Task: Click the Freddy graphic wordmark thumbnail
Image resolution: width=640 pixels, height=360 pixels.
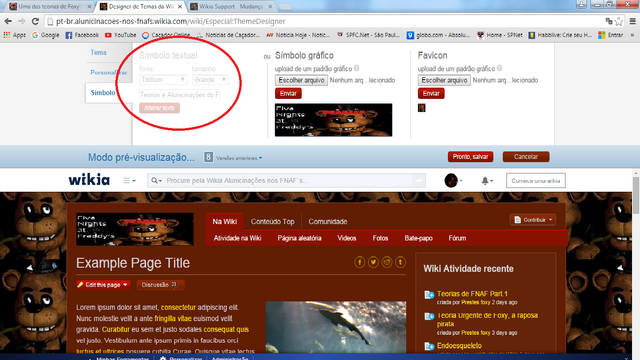Action: coord(333,120)
